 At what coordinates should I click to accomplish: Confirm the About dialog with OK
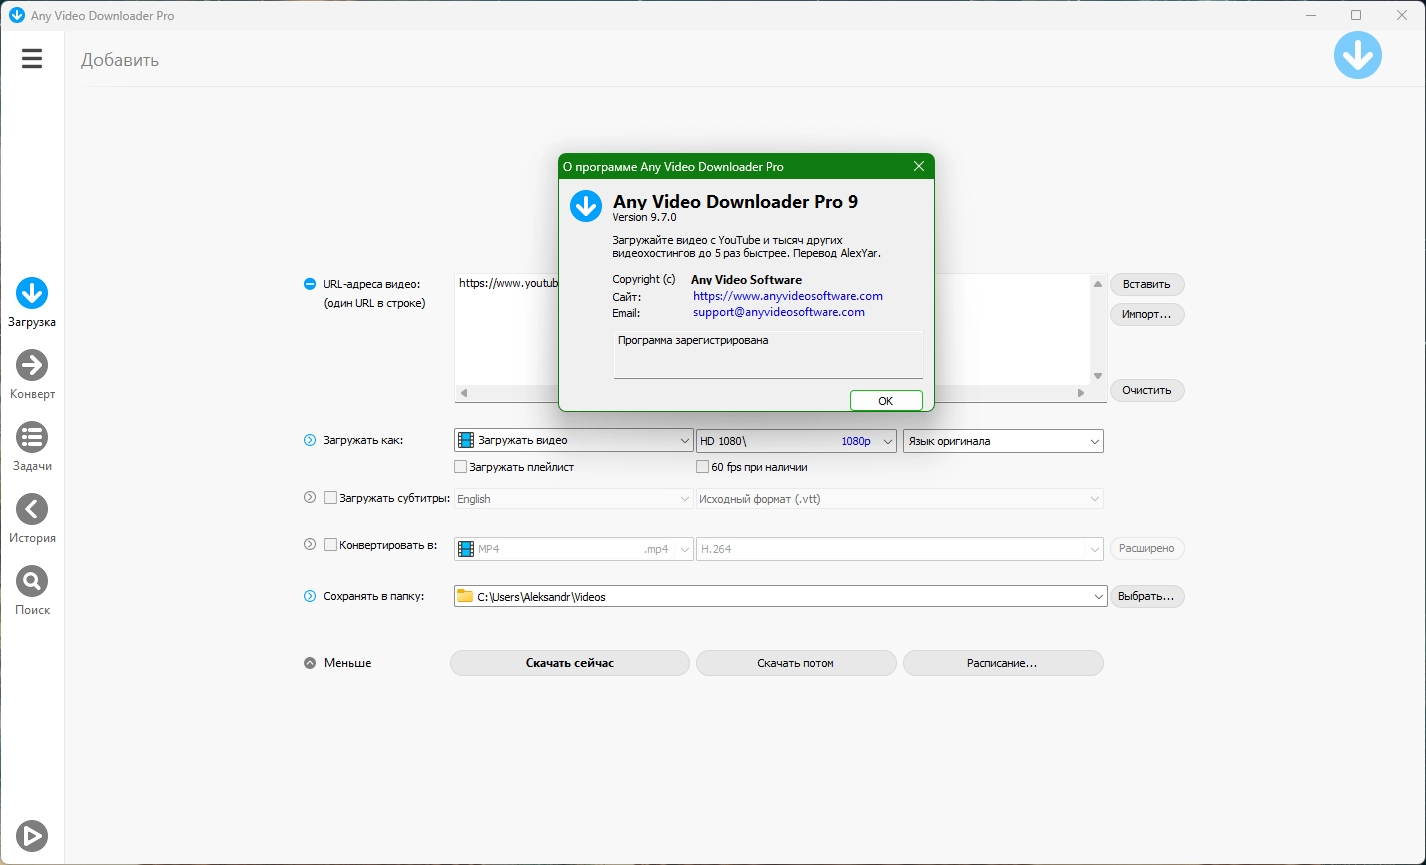point(886,400)
